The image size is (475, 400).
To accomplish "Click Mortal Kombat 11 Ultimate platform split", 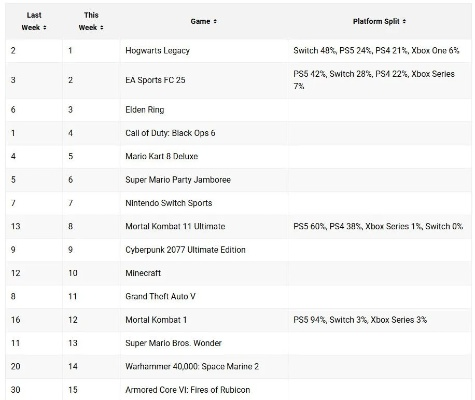I will (x=378, y=226).
